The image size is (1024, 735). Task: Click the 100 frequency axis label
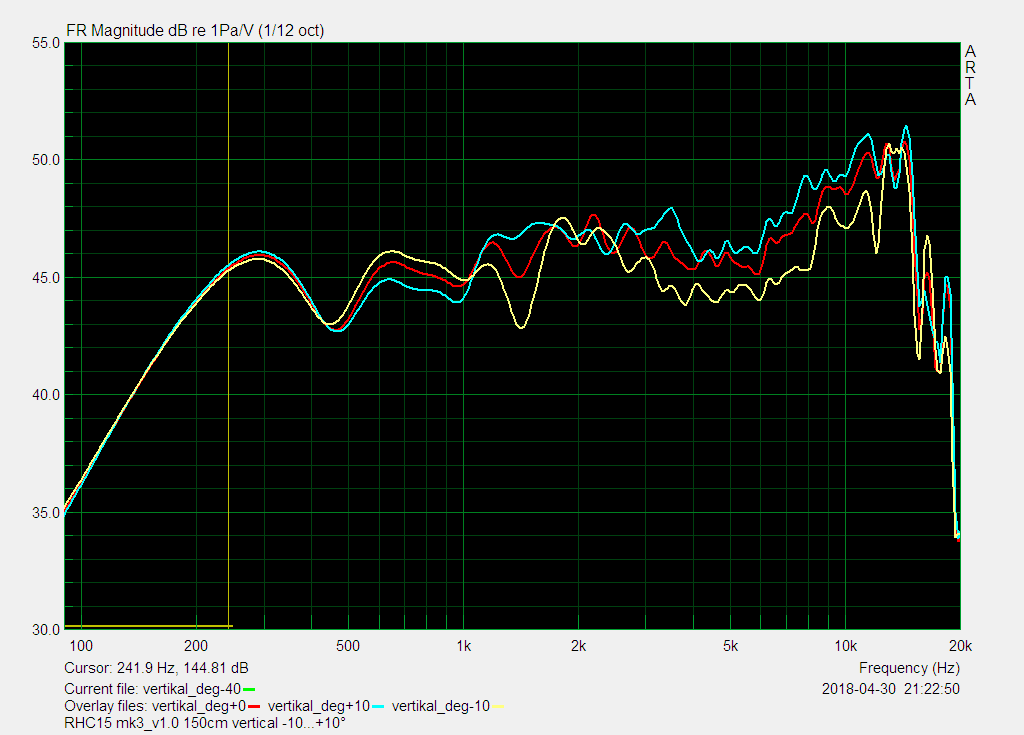click(81, 646)
